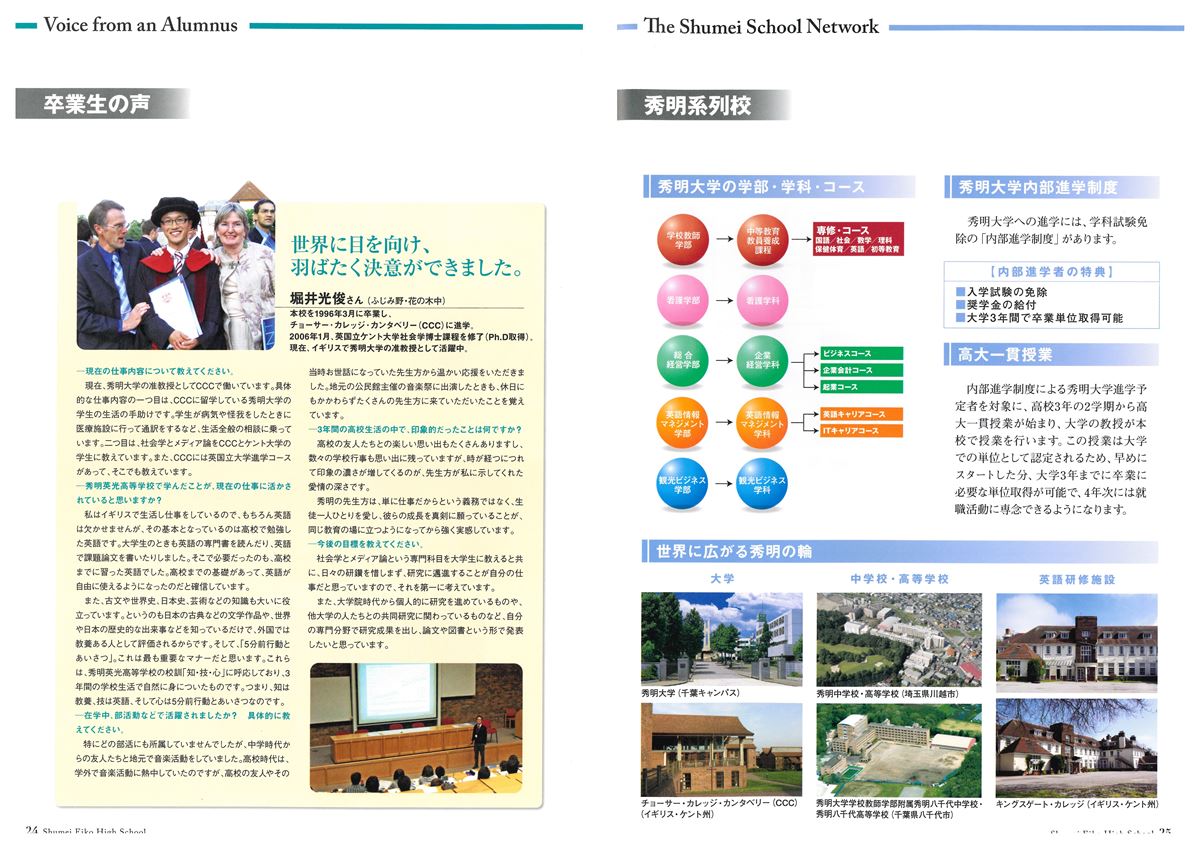1200x849 pixels.
Task: Select the 高大一貫授業 heading
Action: click(x=1005, y=354)
